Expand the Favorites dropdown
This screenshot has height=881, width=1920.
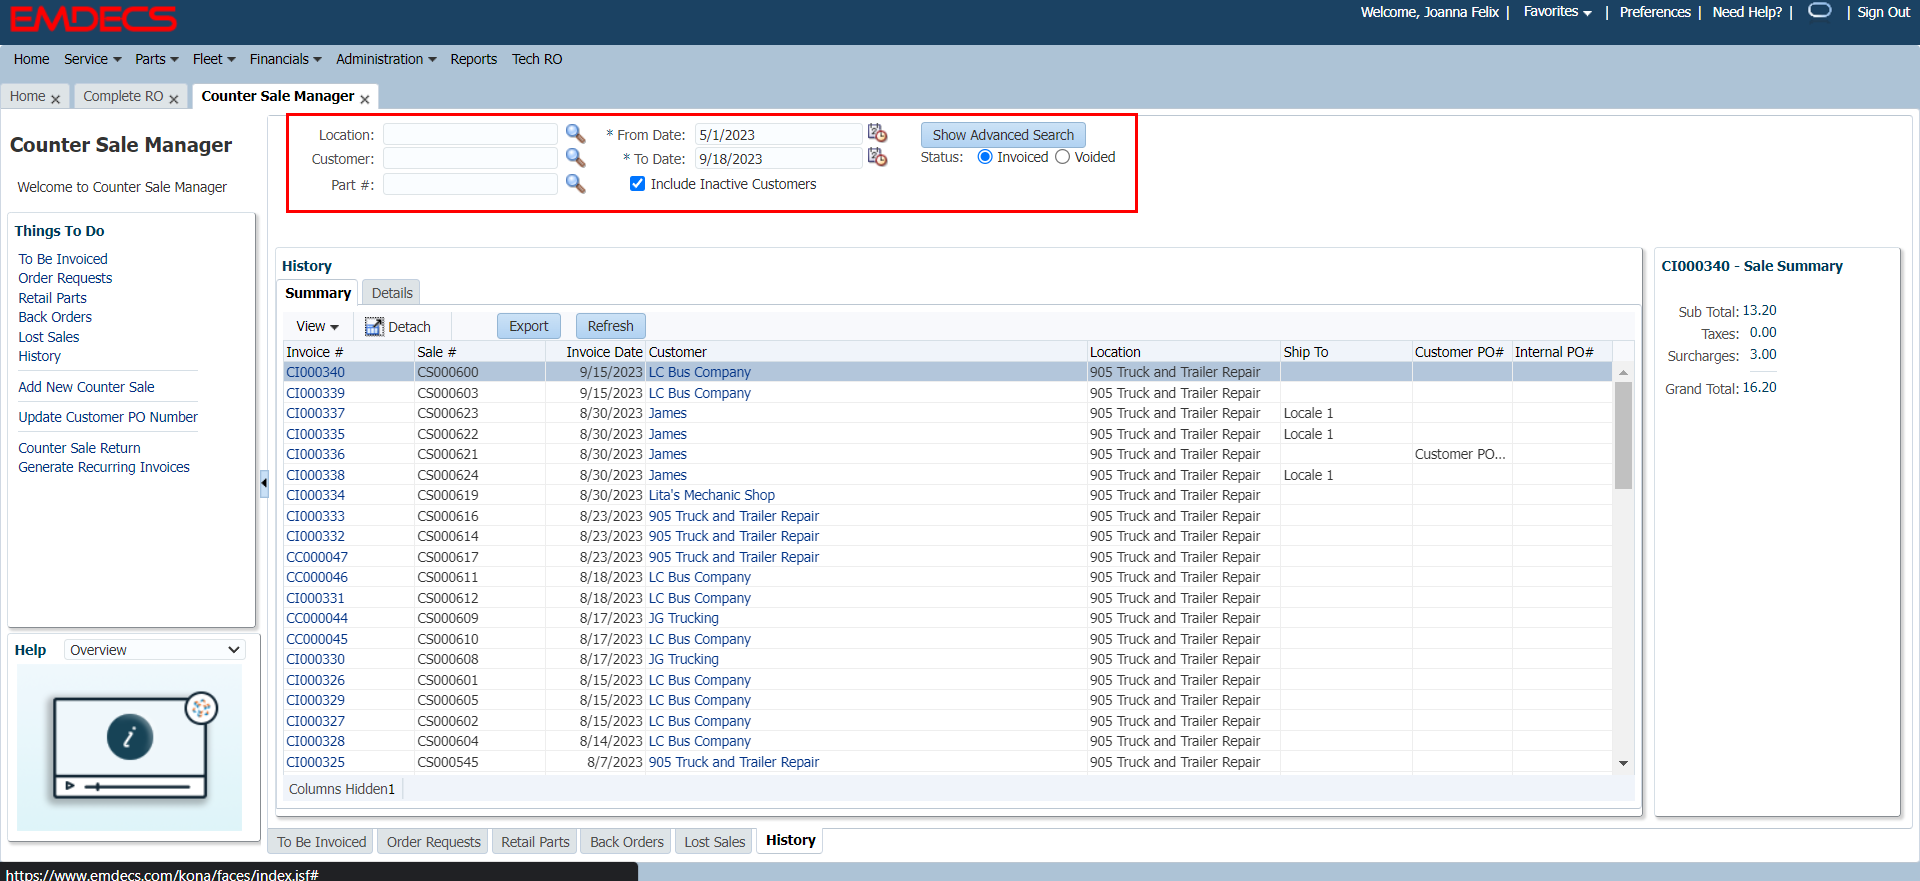coord(1557,12)
